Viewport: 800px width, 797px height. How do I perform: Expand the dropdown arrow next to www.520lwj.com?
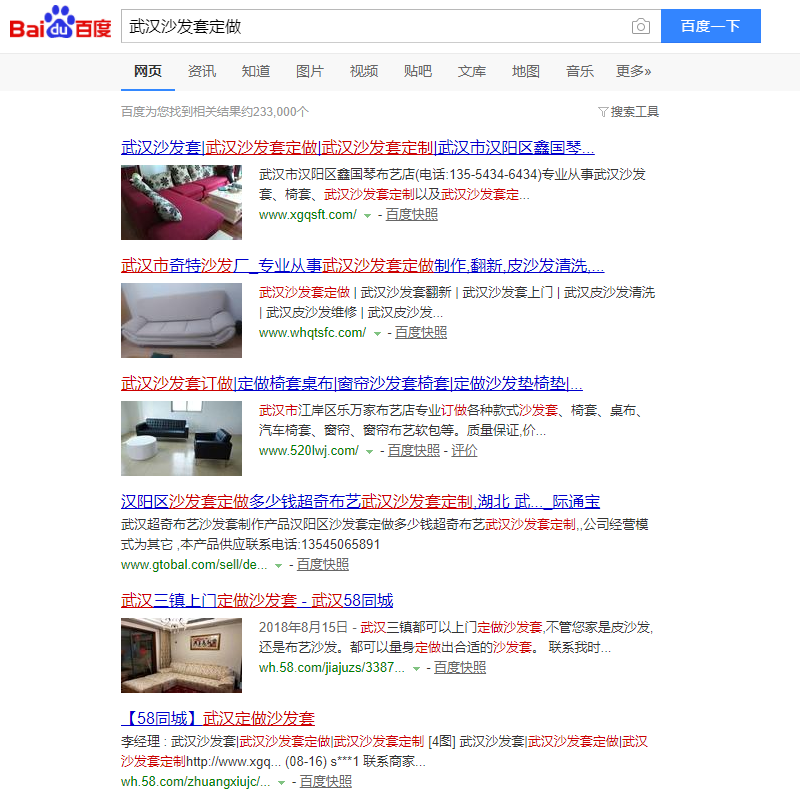[x=370, y=451]
